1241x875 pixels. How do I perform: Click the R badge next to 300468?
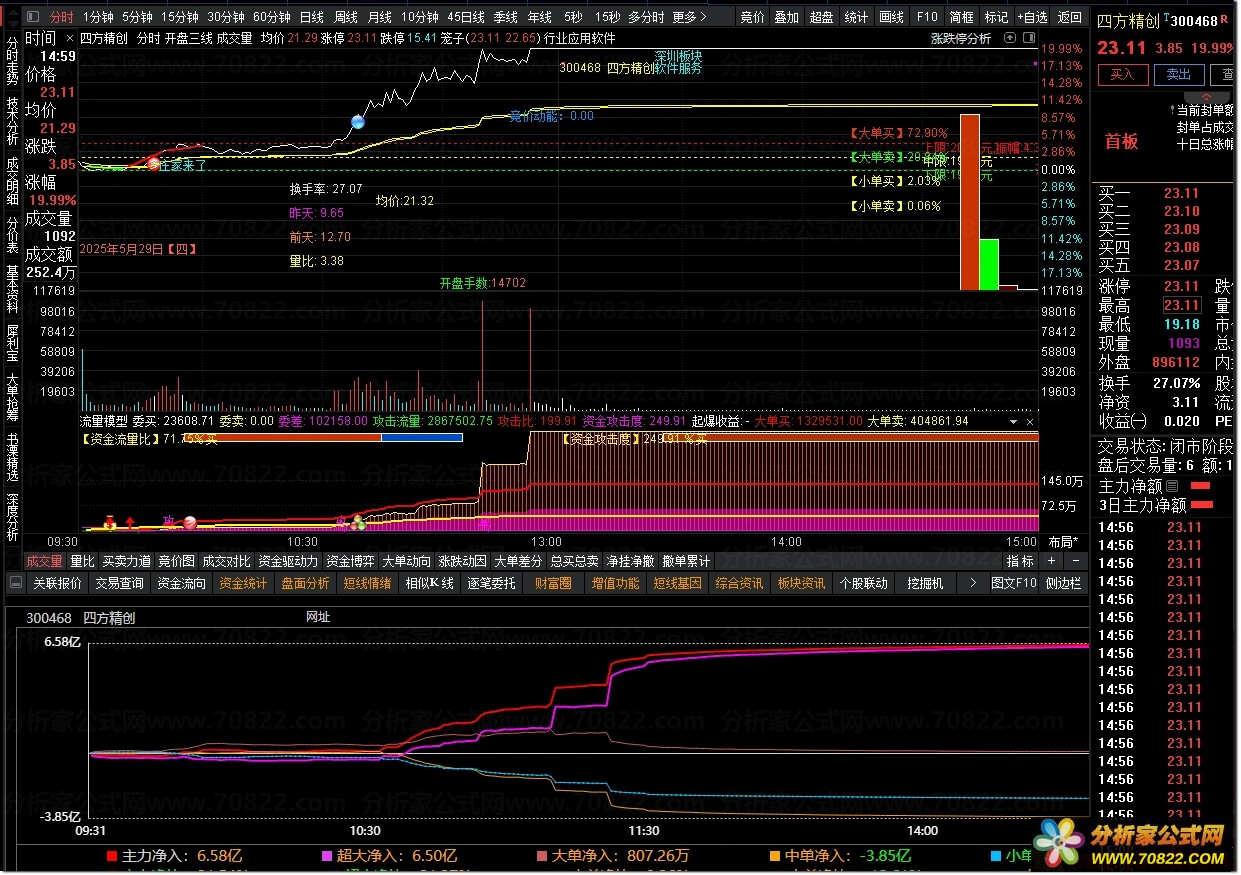coord(1226,18)
